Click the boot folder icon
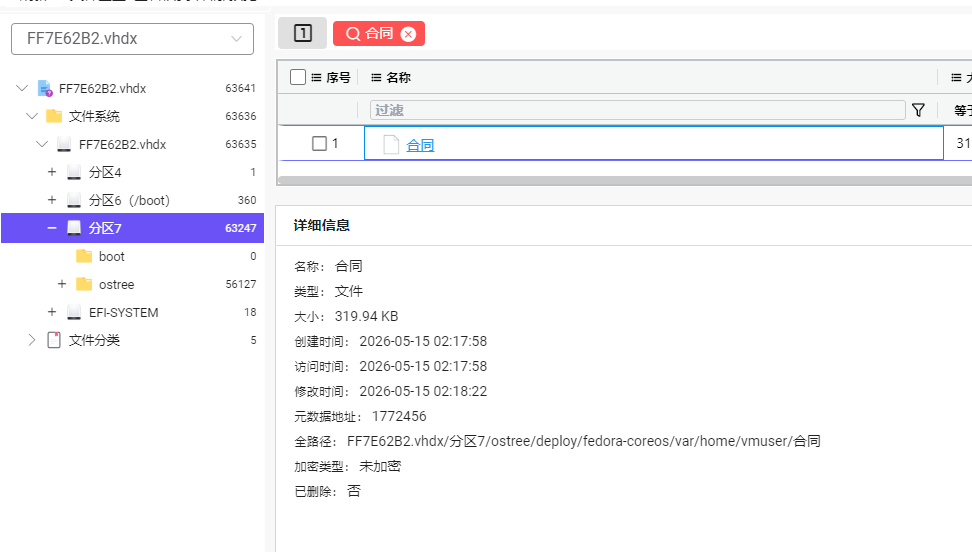The height and width of the screenshot is (552, 972). coord(84,256)
